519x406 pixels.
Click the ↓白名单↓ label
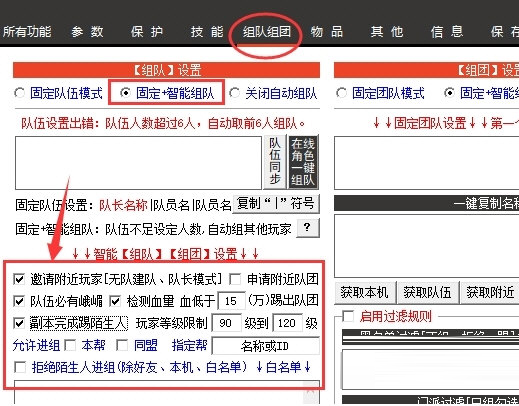point(283,367)
